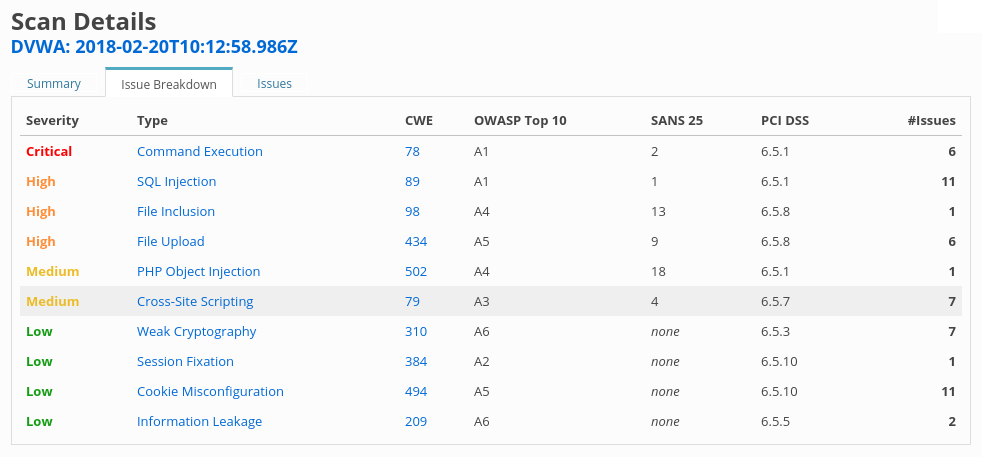The image size is (982, 457).
Task: Click the Session Fixation link
Action: (185, 362)
